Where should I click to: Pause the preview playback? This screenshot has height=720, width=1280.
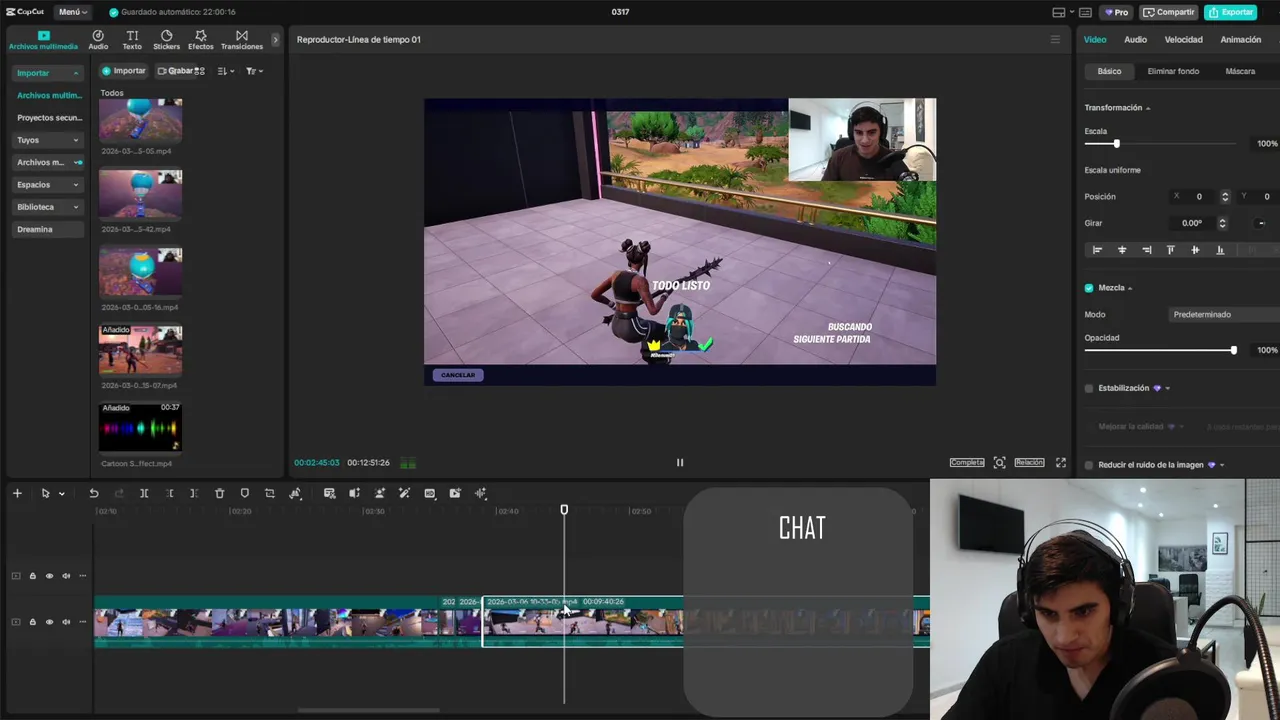(680, 462)
